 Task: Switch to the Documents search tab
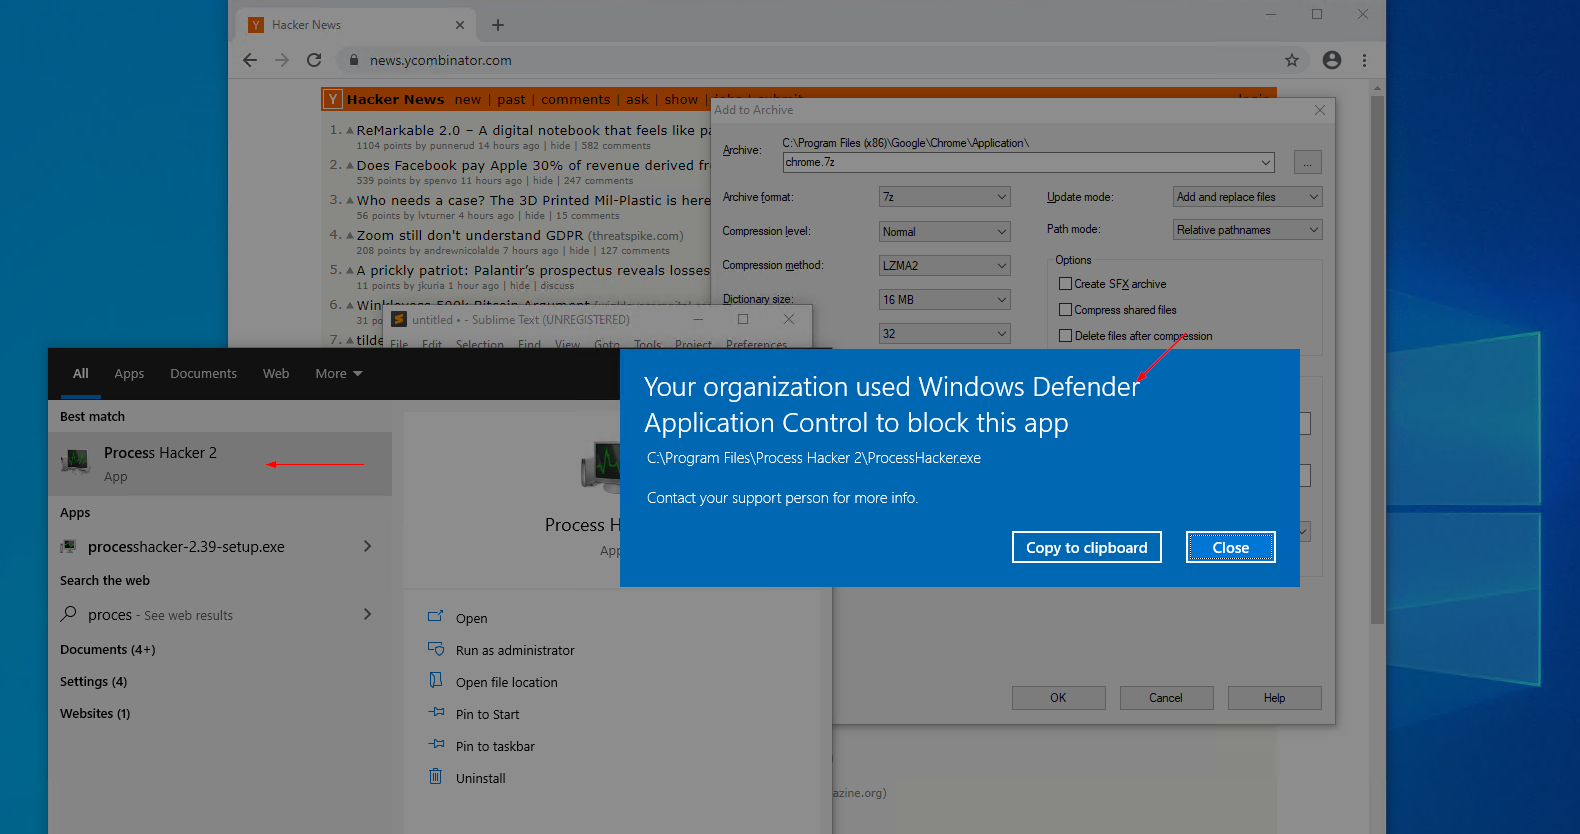[203, 374]
